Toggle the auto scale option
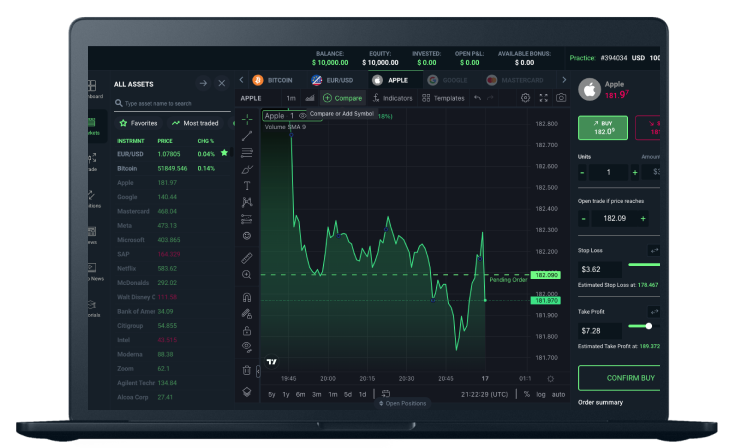The height and width of the screenshot is (448, 738). coord(559,394)
